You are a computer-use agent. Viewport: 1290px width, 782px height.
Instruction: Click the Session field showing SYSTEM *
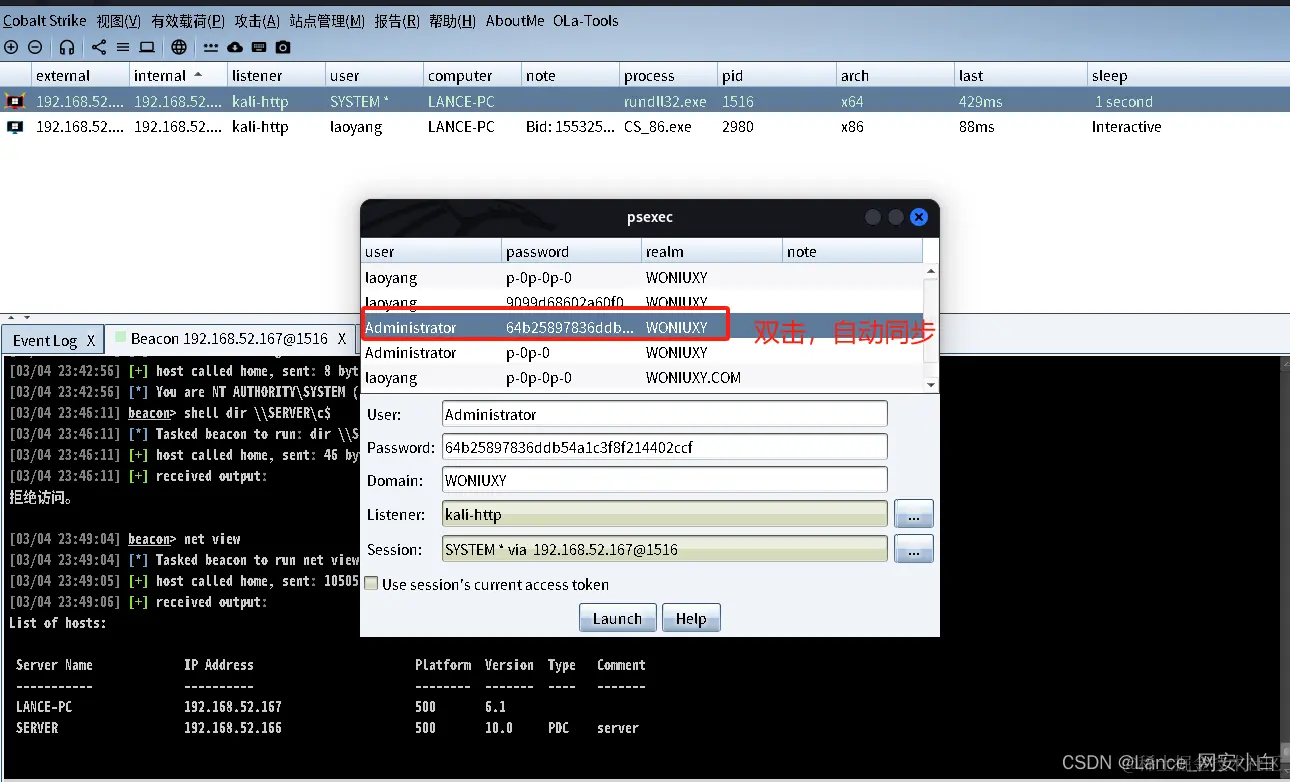point(664,549)
